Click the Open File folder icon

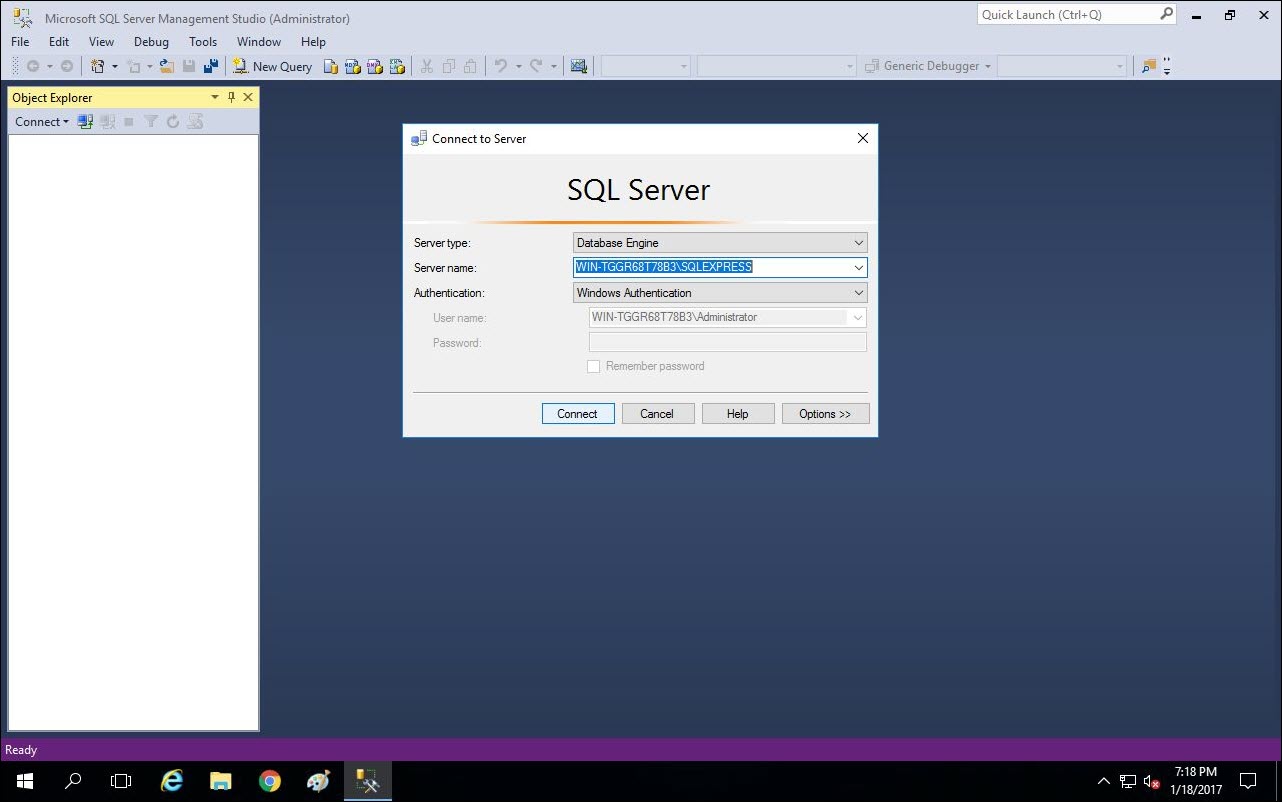coord(167,66)
